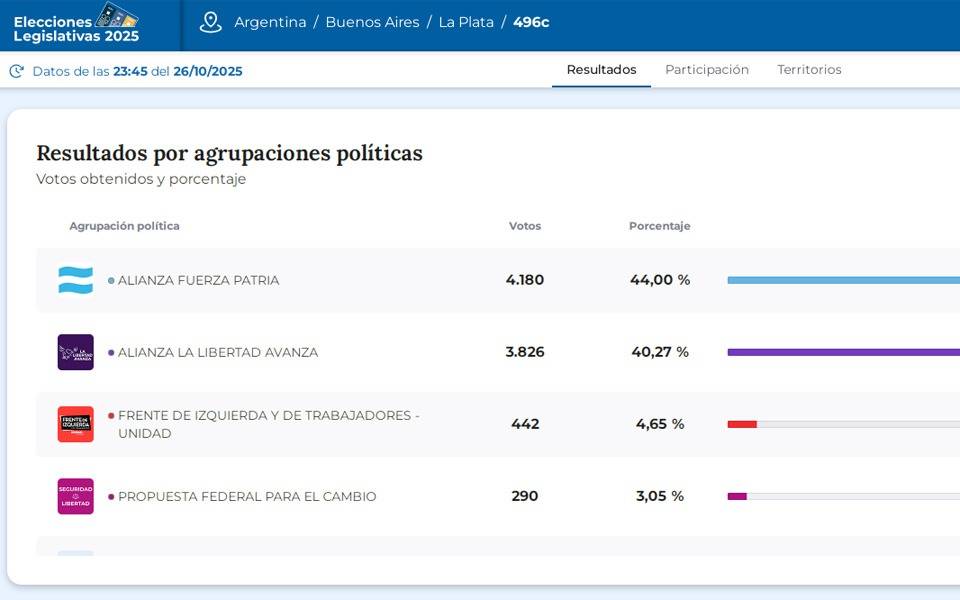Image resolution: width=960 pixels, height=600 pixels.
Task: Click the La Libertad Avanza party logo
Action: [75, 353]
